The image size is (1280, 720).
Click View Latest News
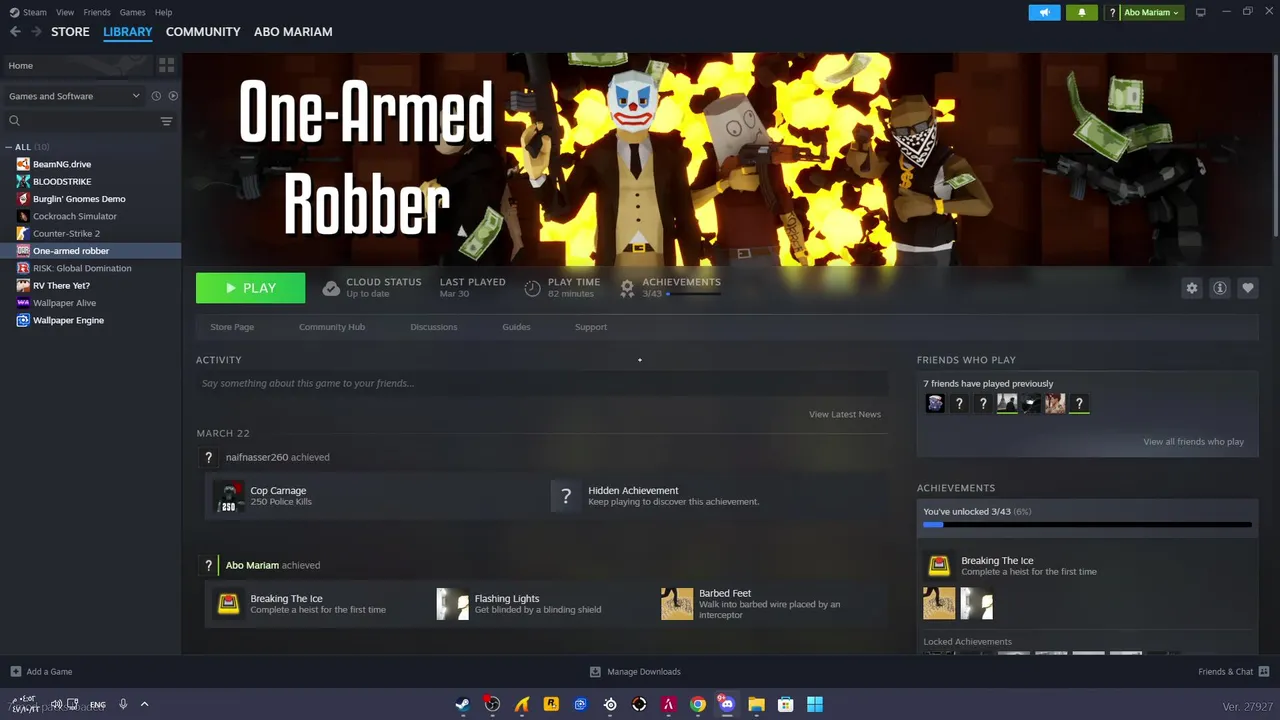point(845,414)
